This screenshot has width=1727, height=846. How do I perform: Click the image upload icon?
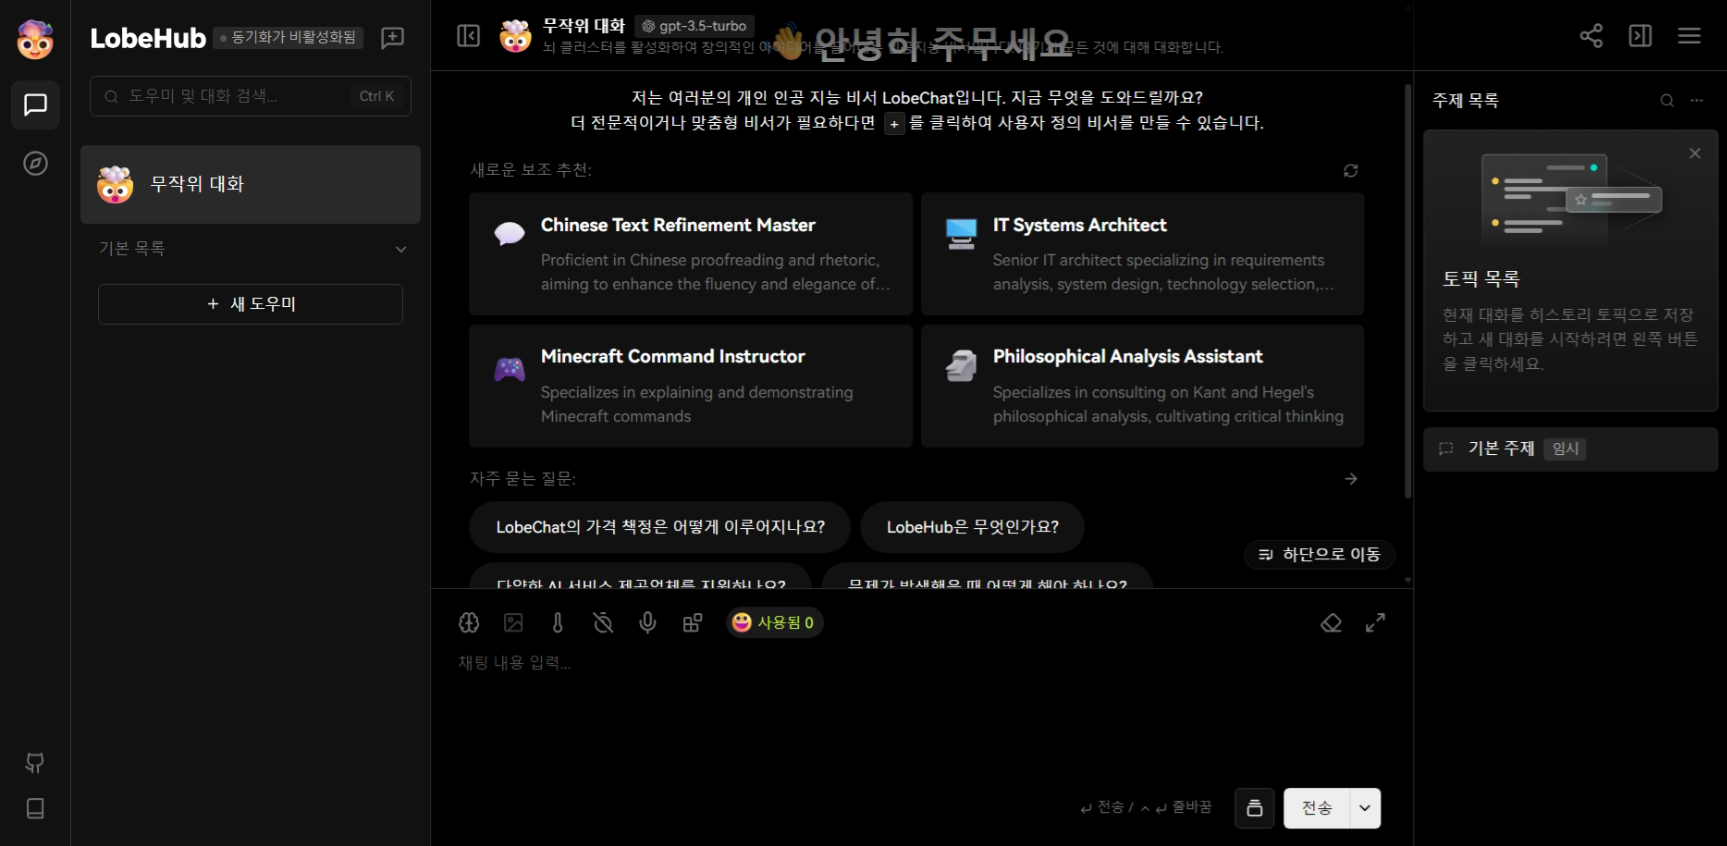(514, 623)
